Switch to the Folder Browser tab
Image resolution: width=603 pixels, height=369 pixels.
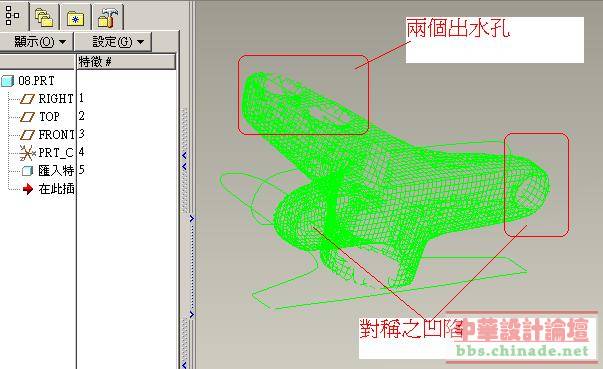click(x=44, y=17)
